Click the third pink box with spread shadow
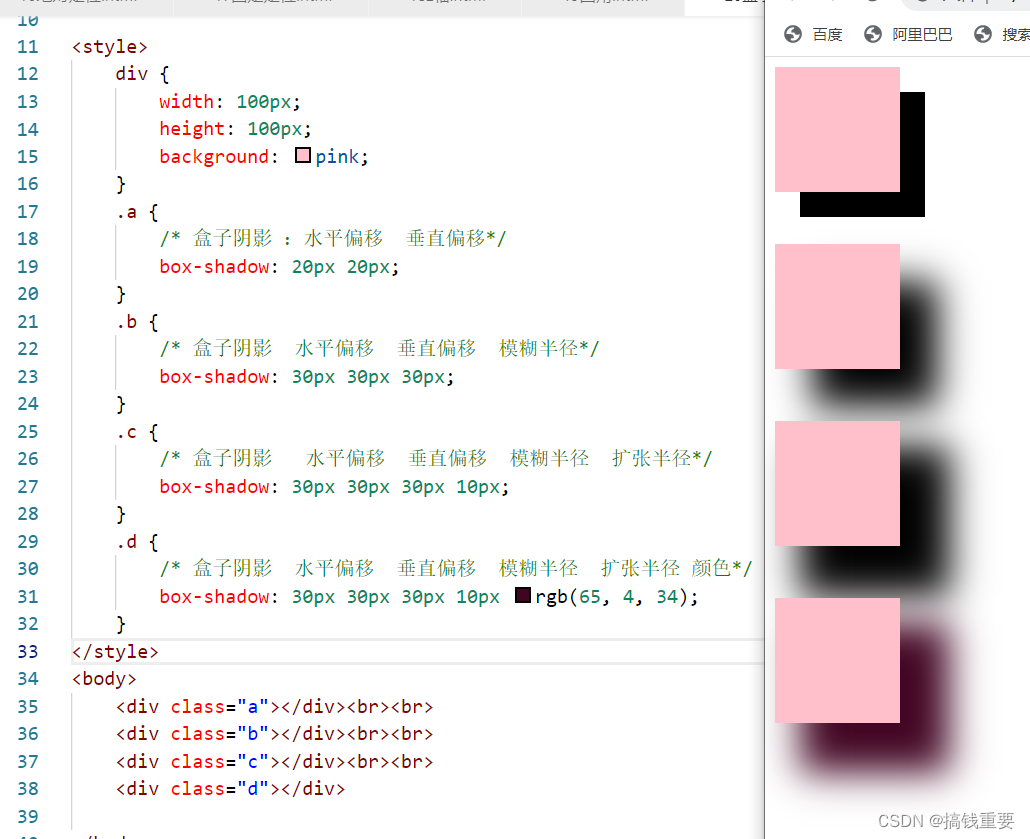Image resolution: width=1030 pixels, height=839 pixels. (x=838, y=484)
